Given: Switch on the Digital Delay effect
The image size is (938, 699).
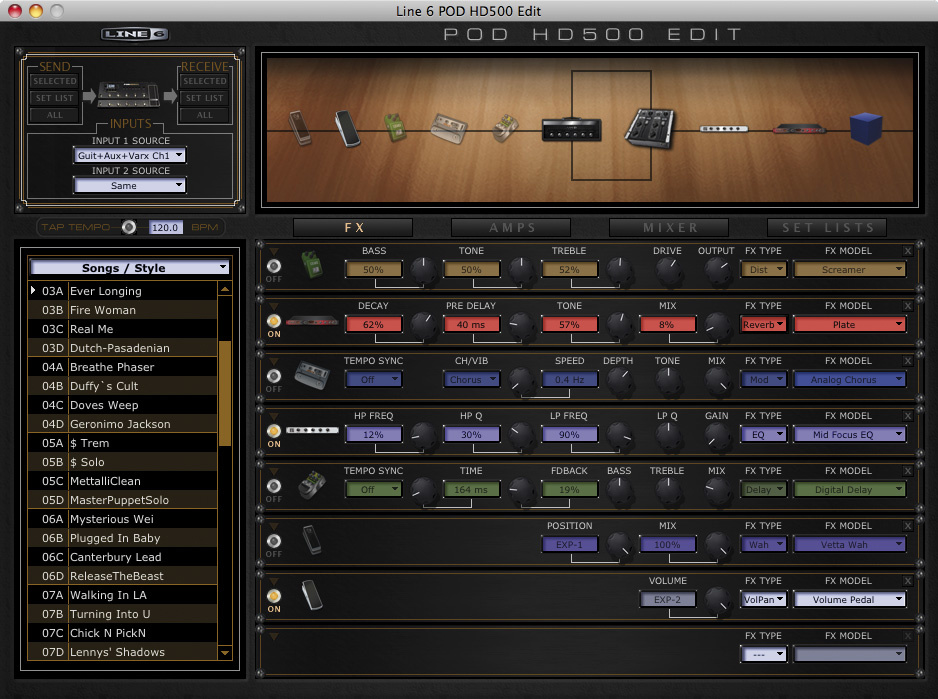Looking at the screenshot, I should [x=273, y=487].
